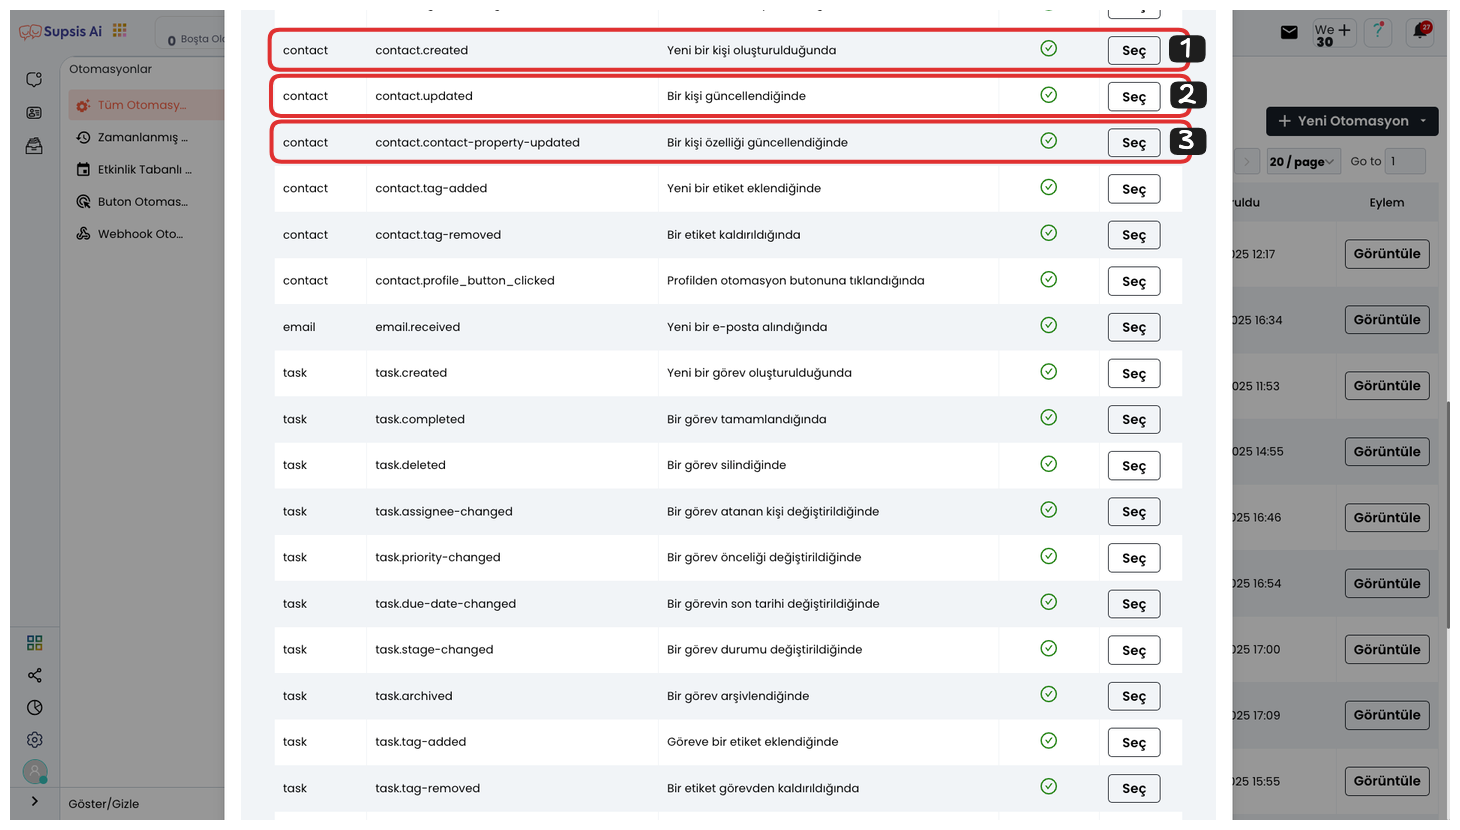Open the share nodes icon in sidebar
The width and height of the screenshot is (1460, 830).
pos(35,675)
